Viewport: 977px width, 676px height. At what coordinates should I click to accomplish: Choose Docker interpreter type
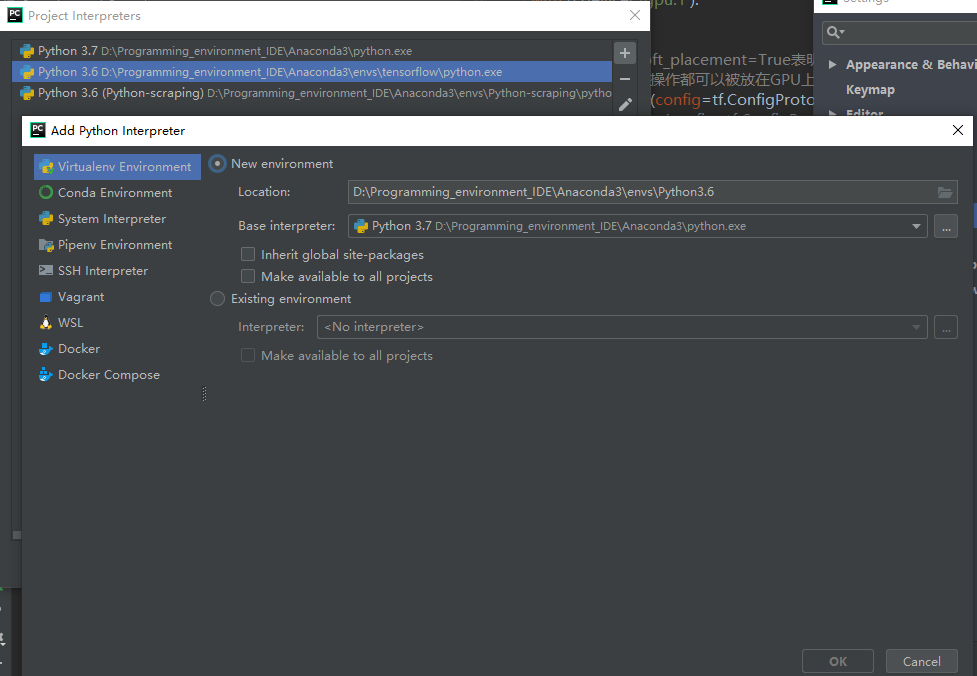pyautogui.click(x=79, y=349)
